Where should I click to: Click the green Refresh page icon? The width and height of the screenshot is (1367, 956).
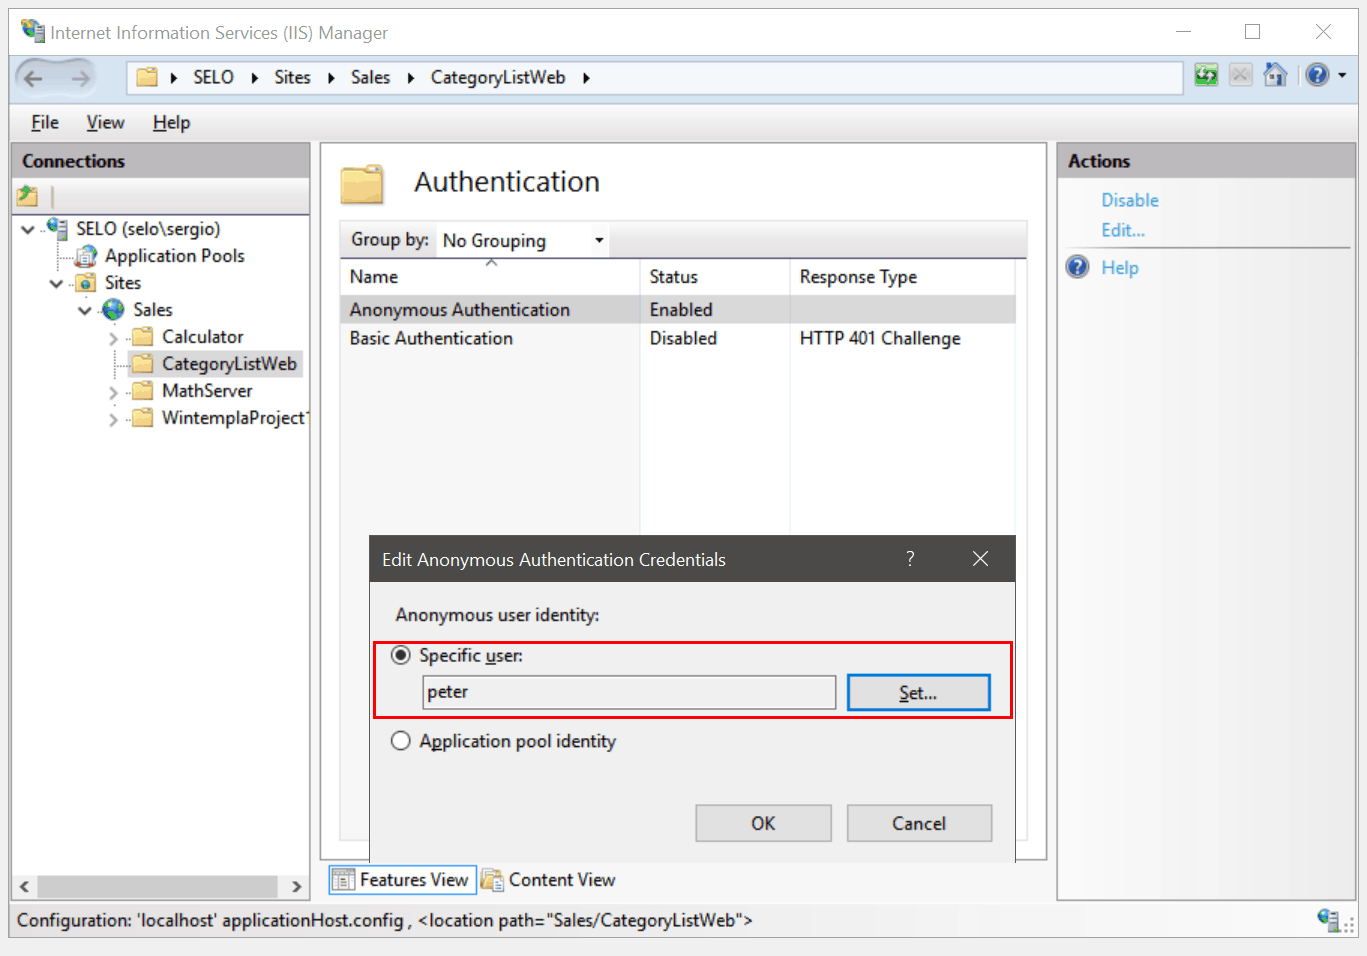point(1206,75)
